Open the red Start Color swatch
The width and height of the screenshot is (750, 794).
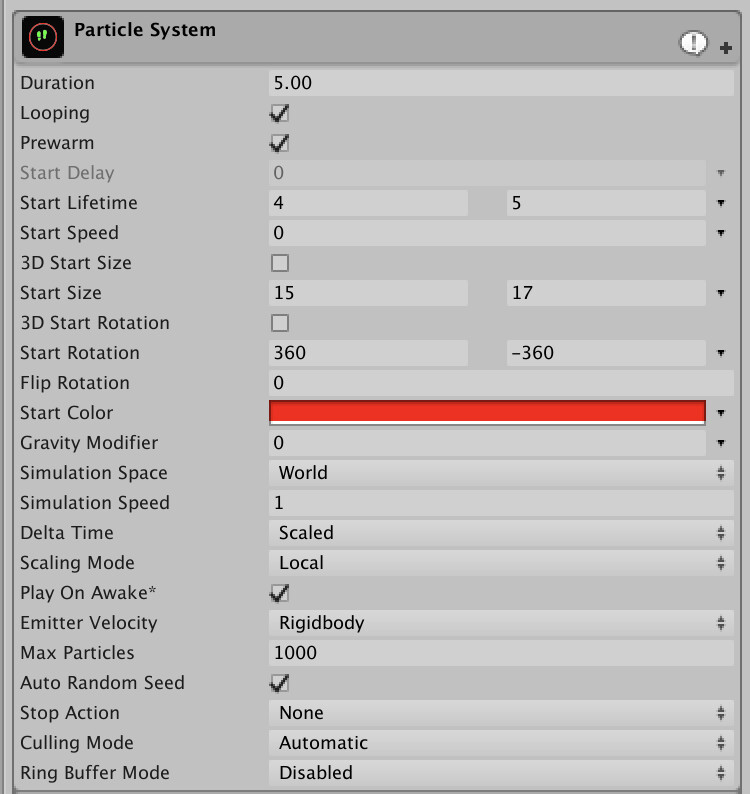487,413
